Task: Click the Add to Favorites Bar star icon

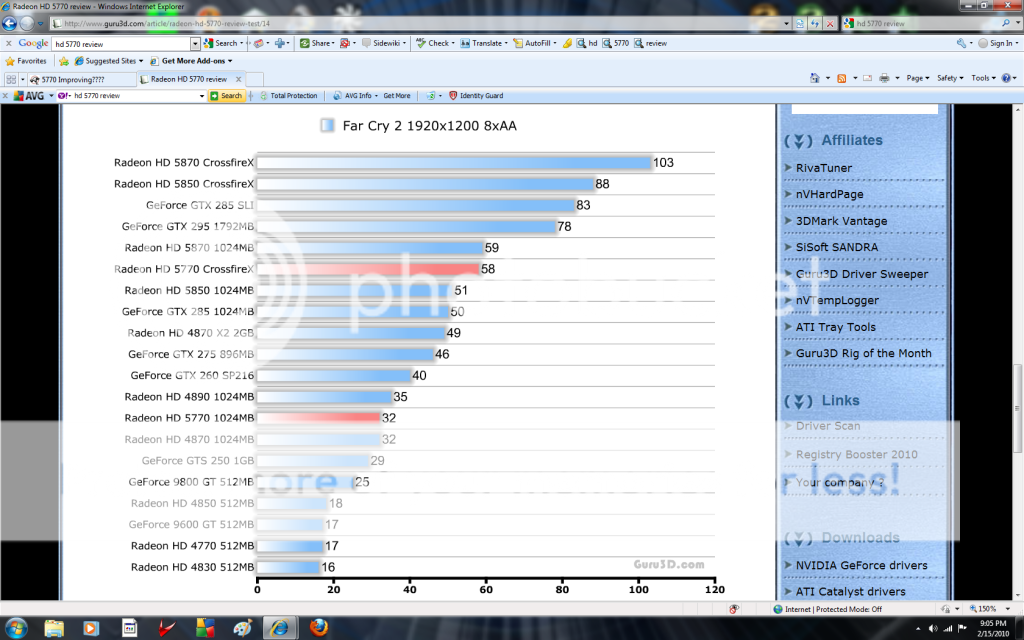Action: point(63,61)
